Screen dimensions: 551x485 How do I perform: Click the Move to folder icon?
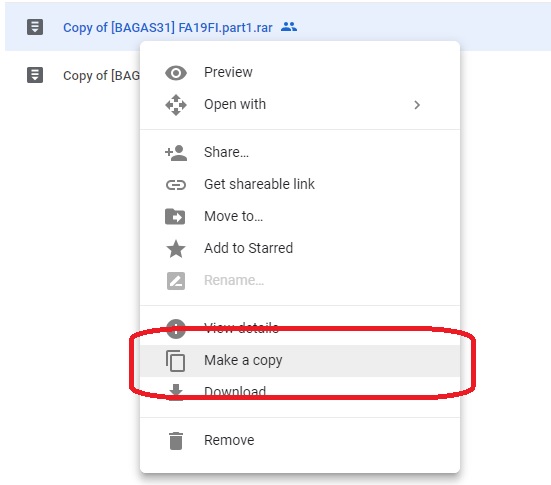pyautogui.click(x=175, y=216)
